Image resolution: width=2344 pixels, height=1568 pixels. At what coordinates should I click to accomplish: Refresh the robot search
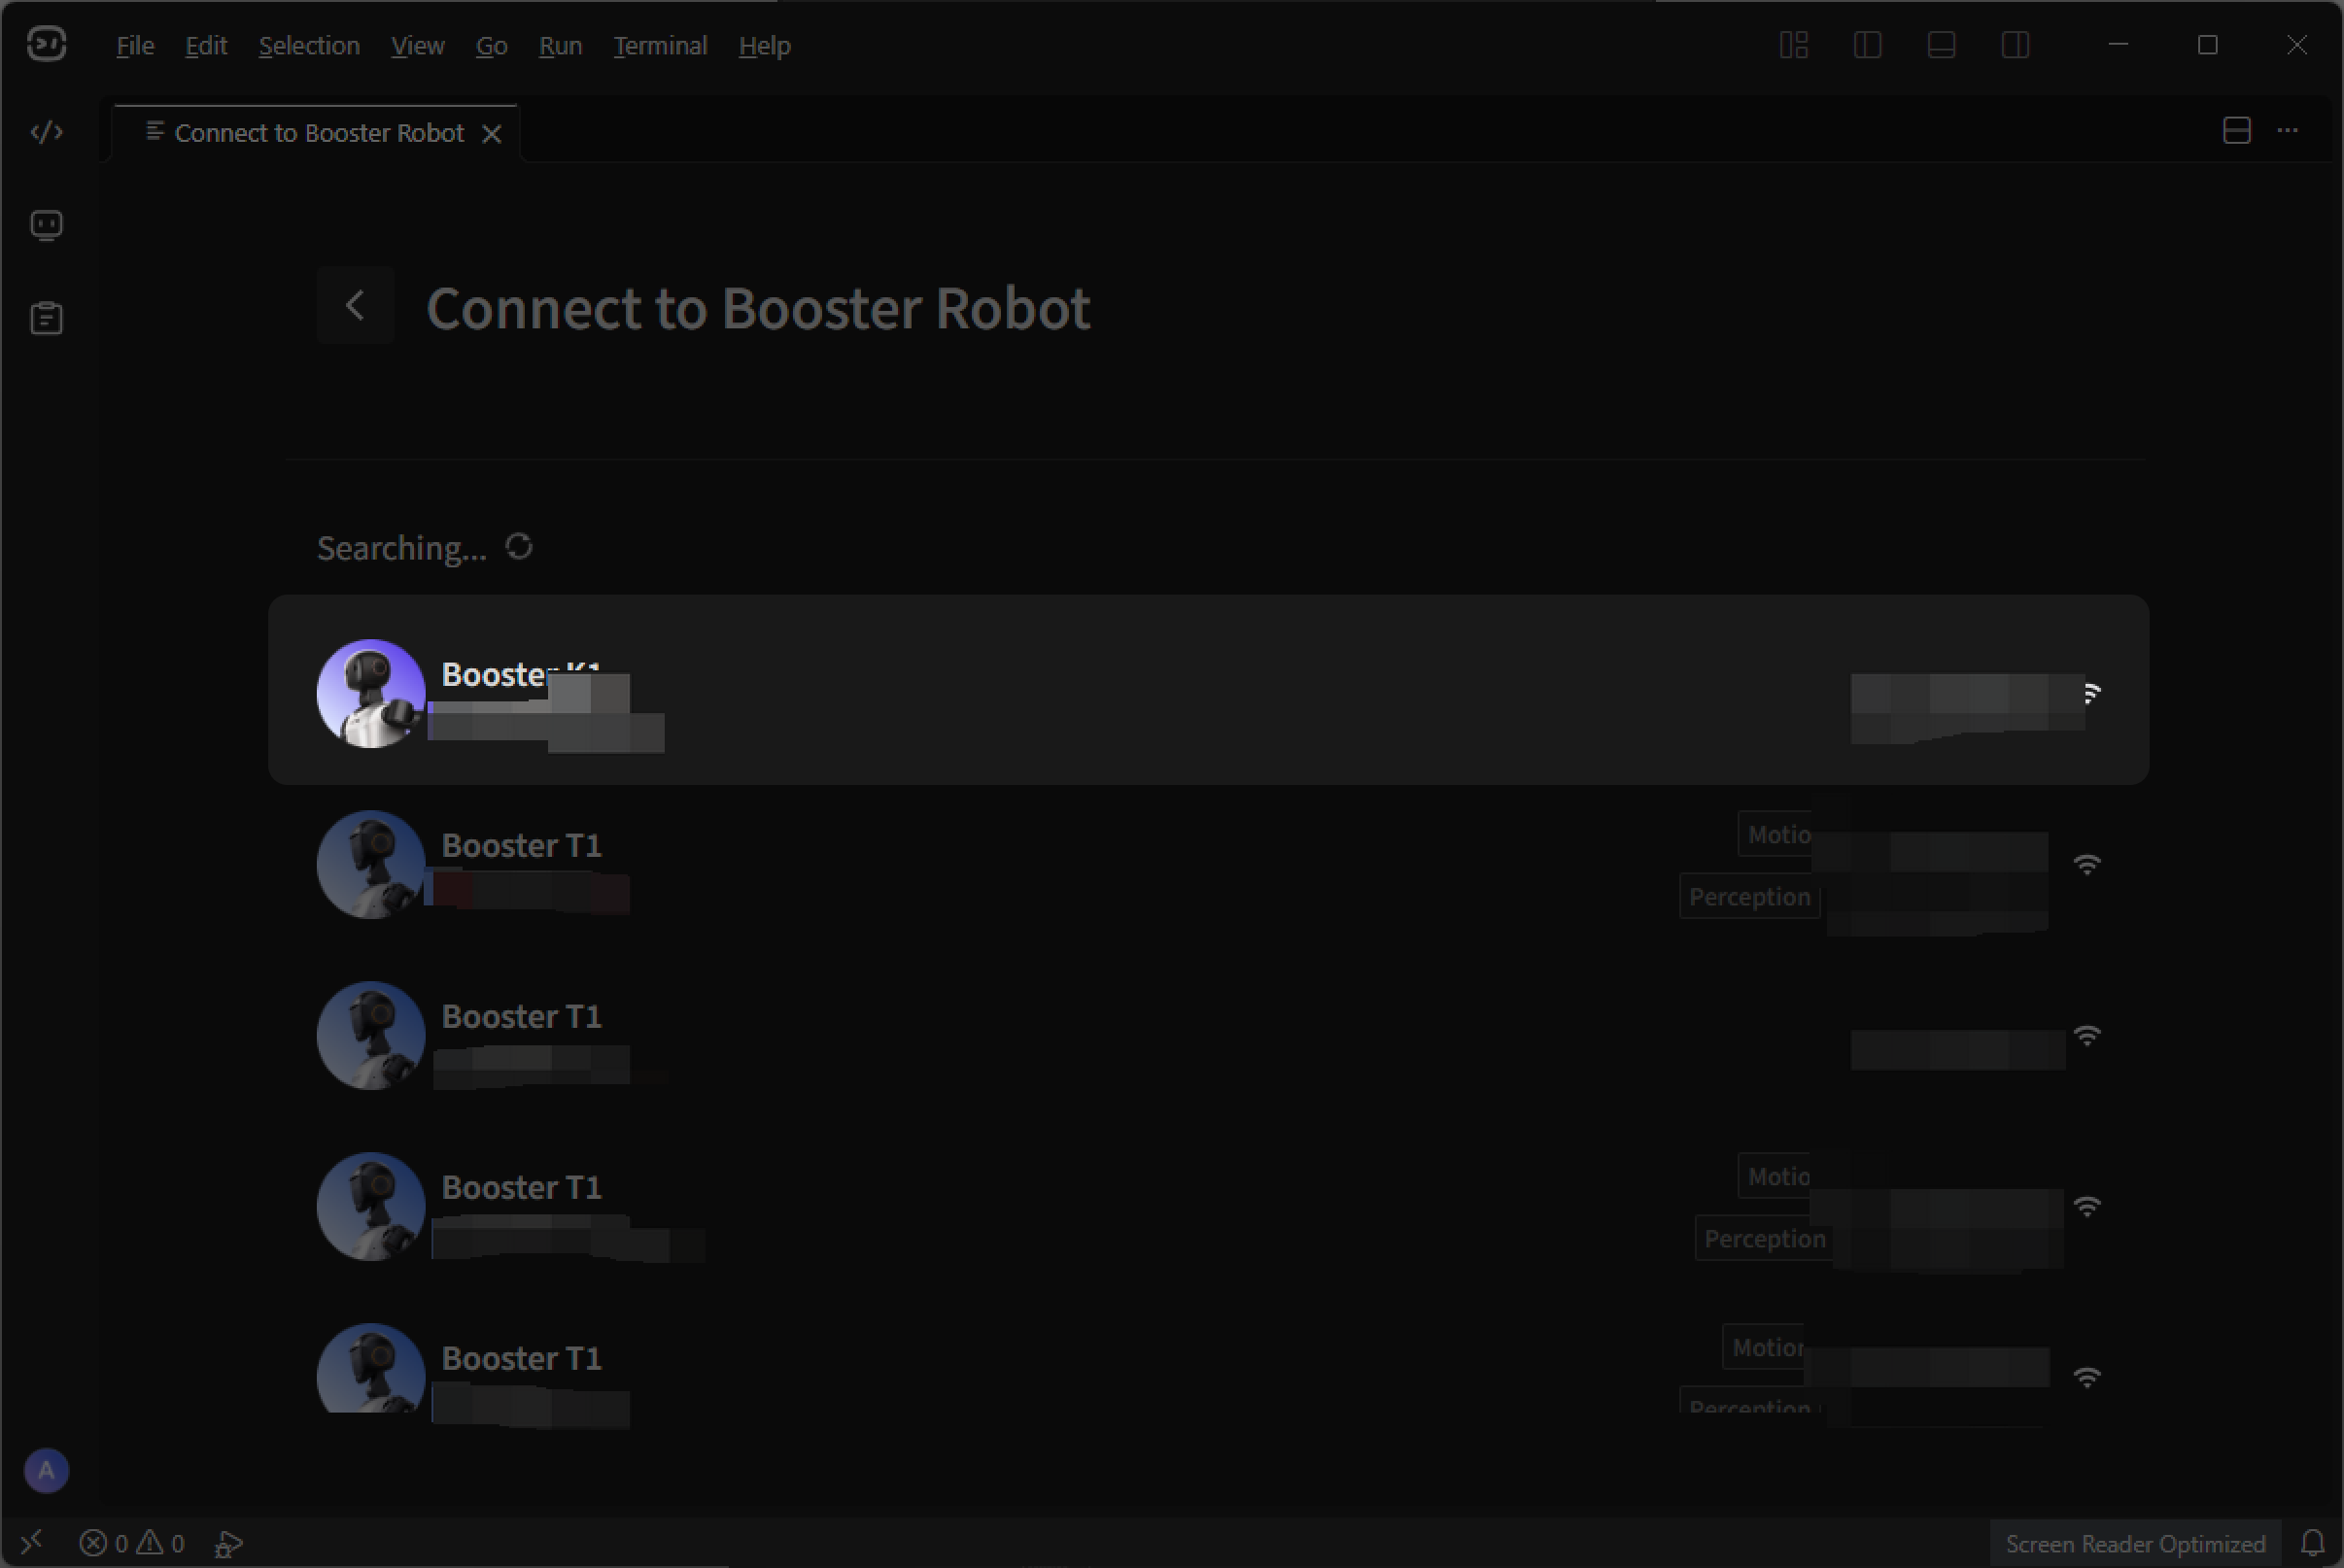(519, 546)
